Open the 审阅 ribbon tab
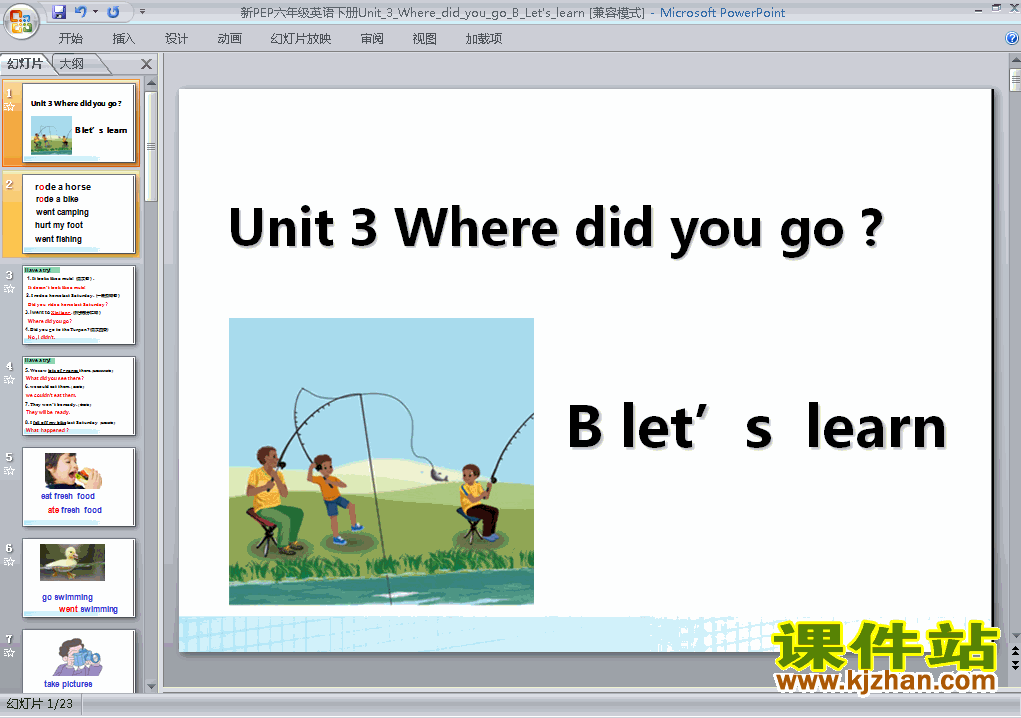The height and width of the screenshot is (718, 1021). (372, 39)
